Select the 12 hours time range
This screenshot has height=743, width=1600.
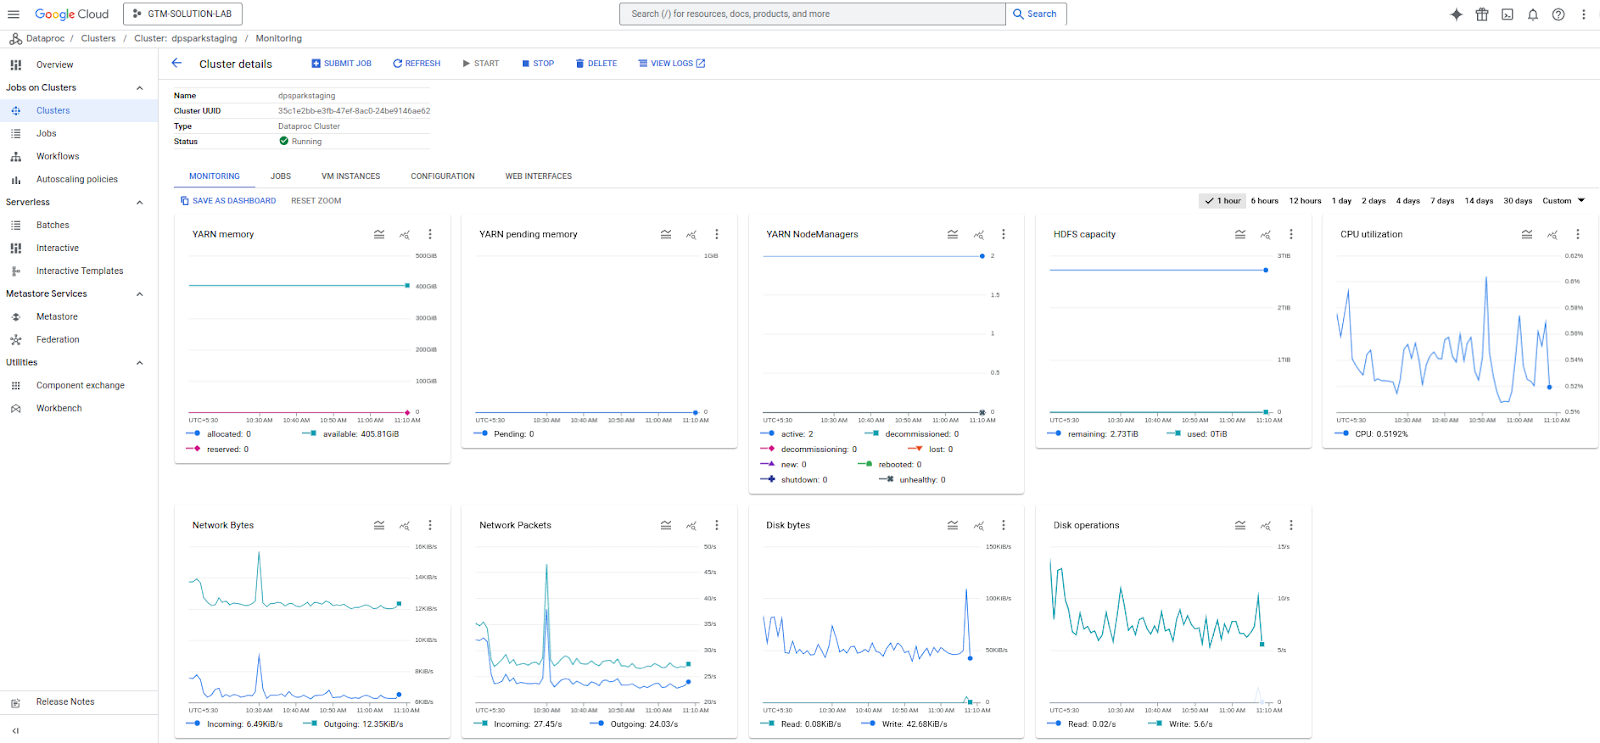click(1305, 201)
